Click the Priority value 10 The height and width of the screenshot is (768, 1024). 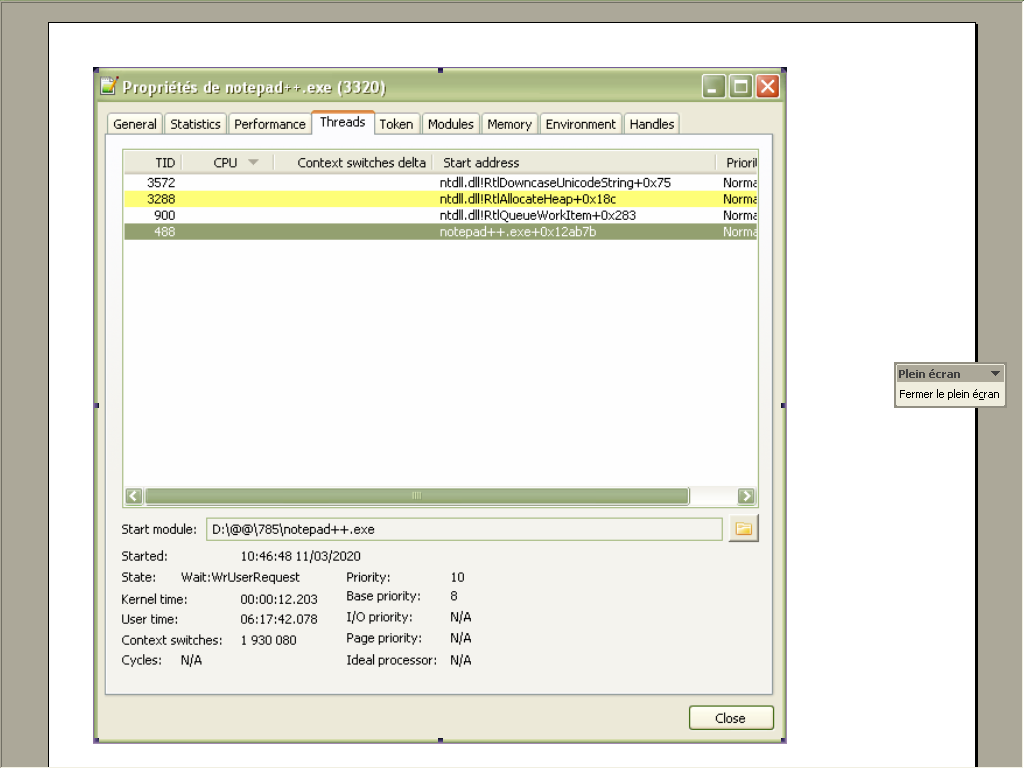click(457, 577)
